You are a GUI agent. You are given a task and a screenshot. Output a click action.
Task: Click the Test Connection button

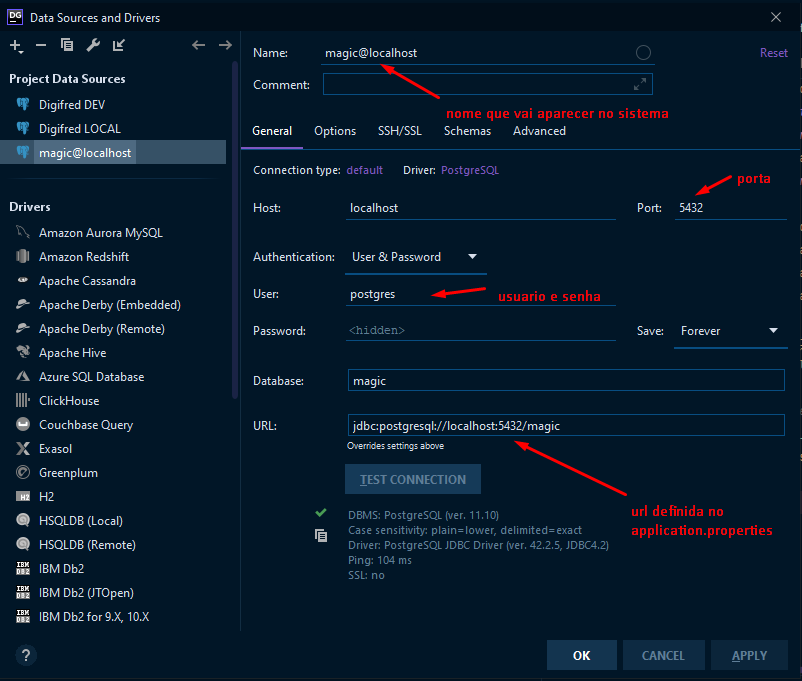coord(413,479)
